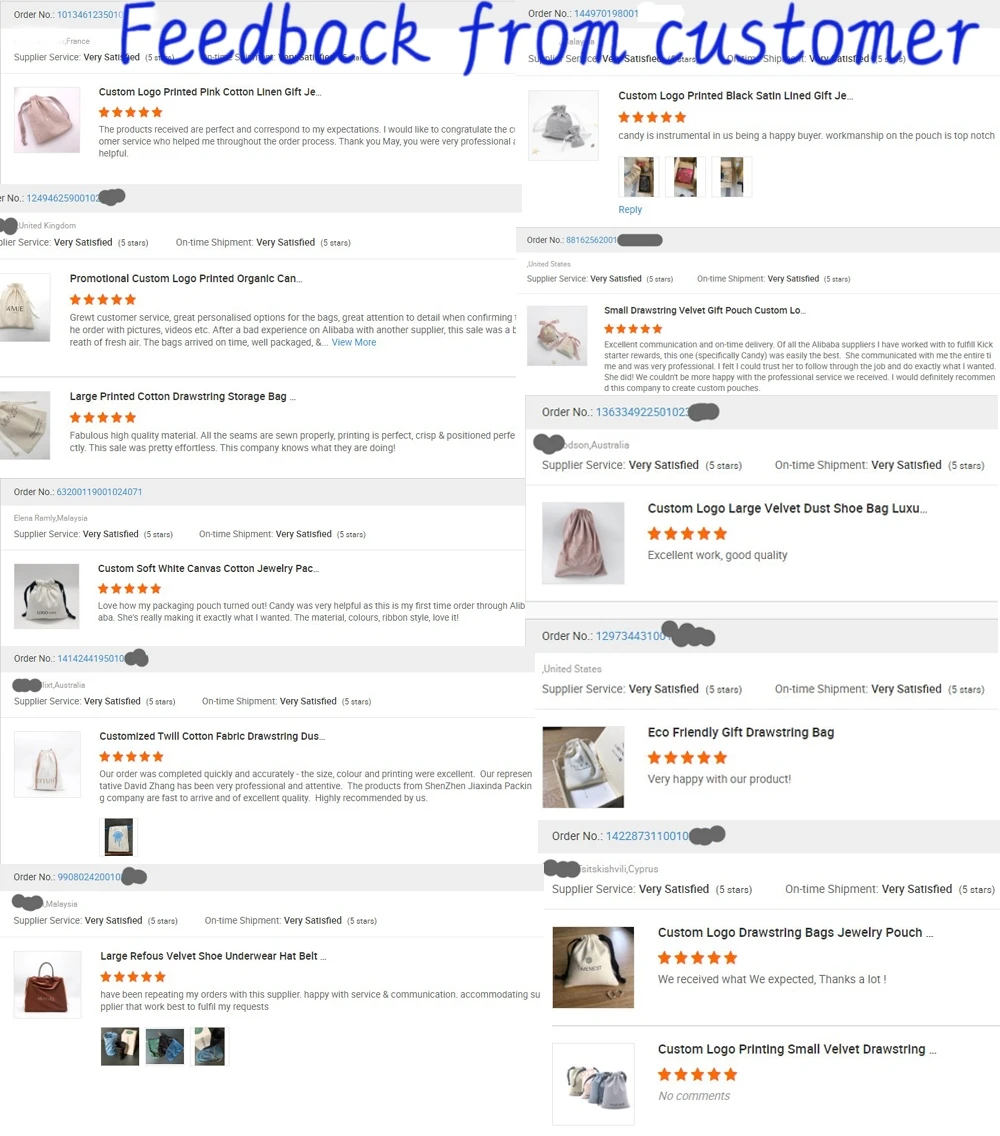This screenshot has height=1136, width=1000.
Task: View first review photo under black satin pouch
Action: [638, 177]
